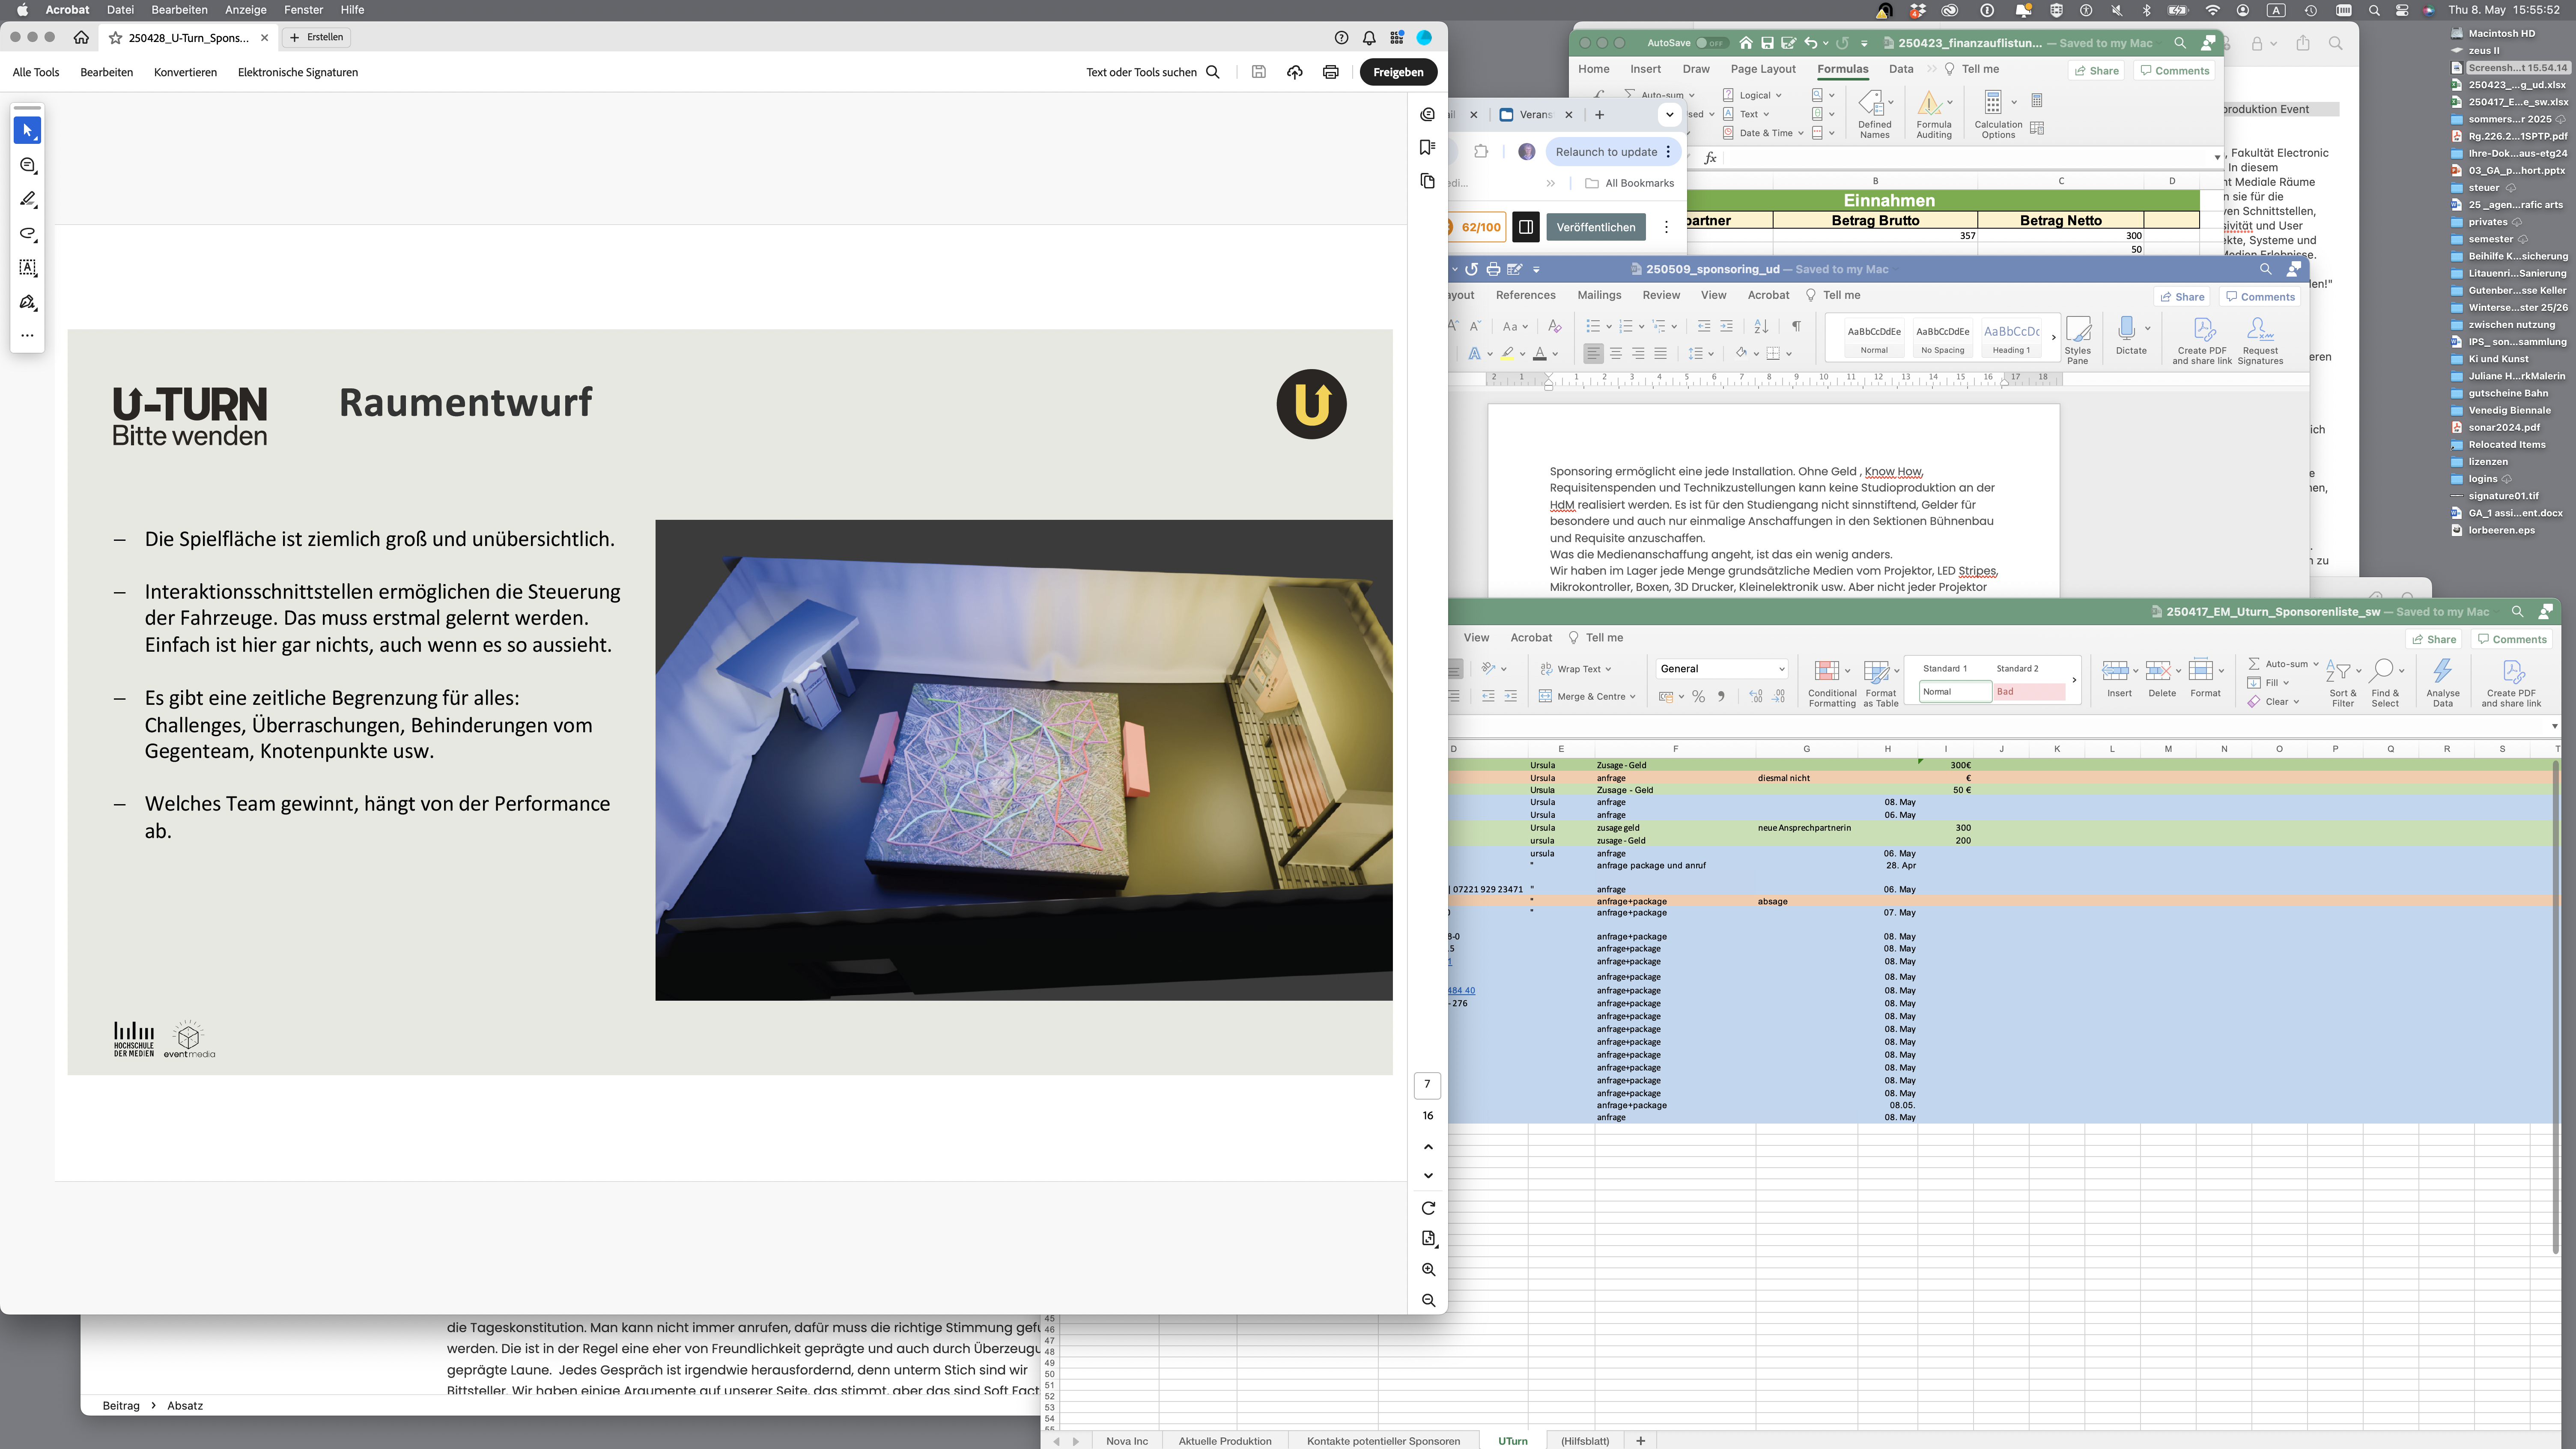Select the text box tool in Acrobat

tap(28, 268)
